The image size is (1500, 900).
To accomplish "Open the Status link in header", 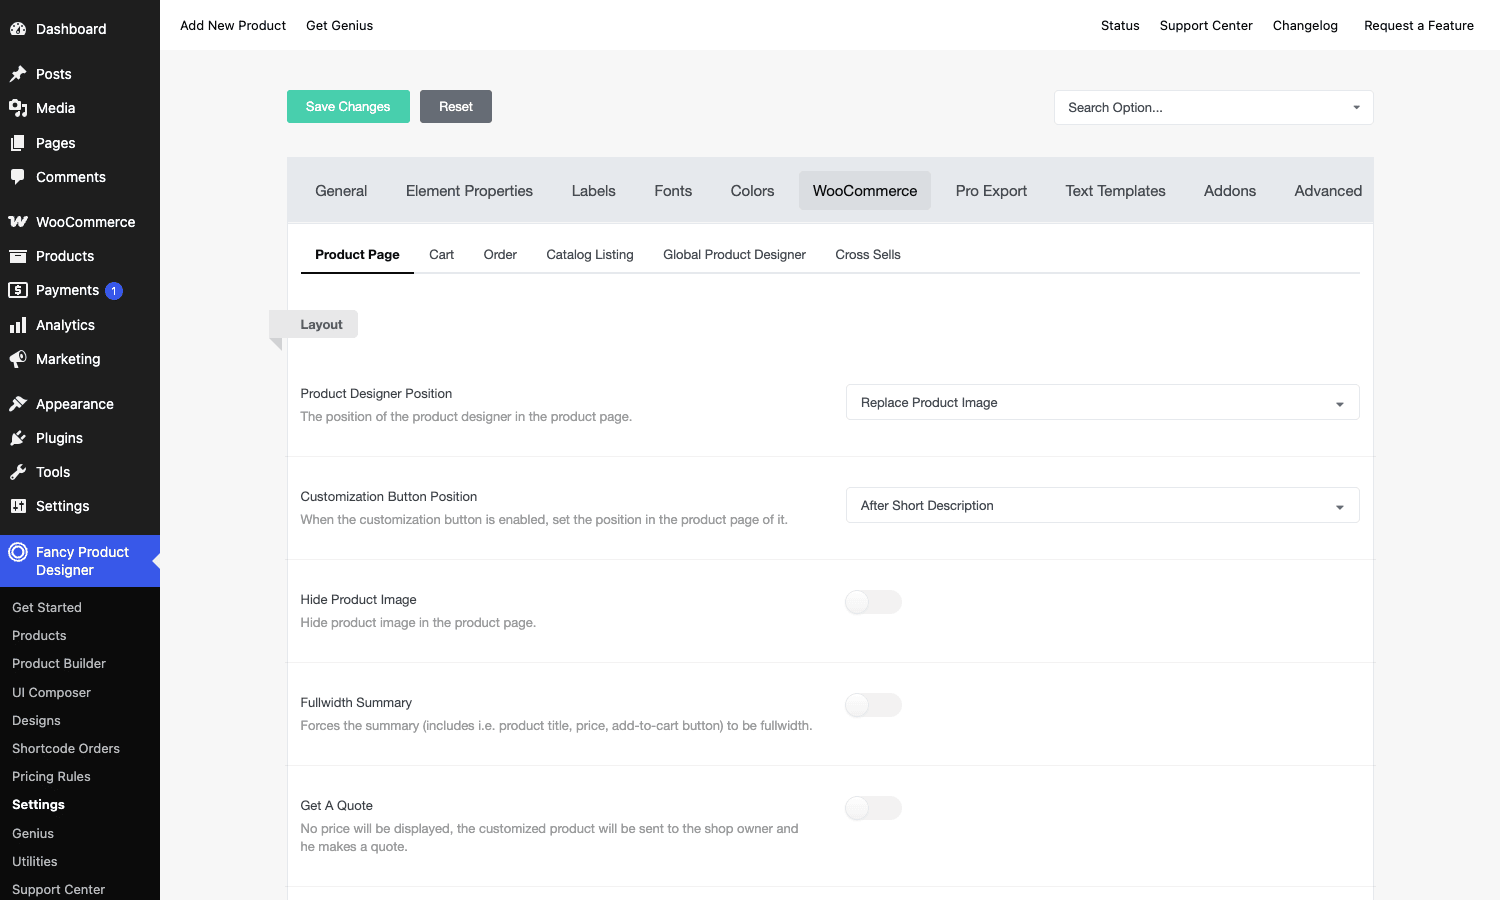I will (x=1120, y=25).
